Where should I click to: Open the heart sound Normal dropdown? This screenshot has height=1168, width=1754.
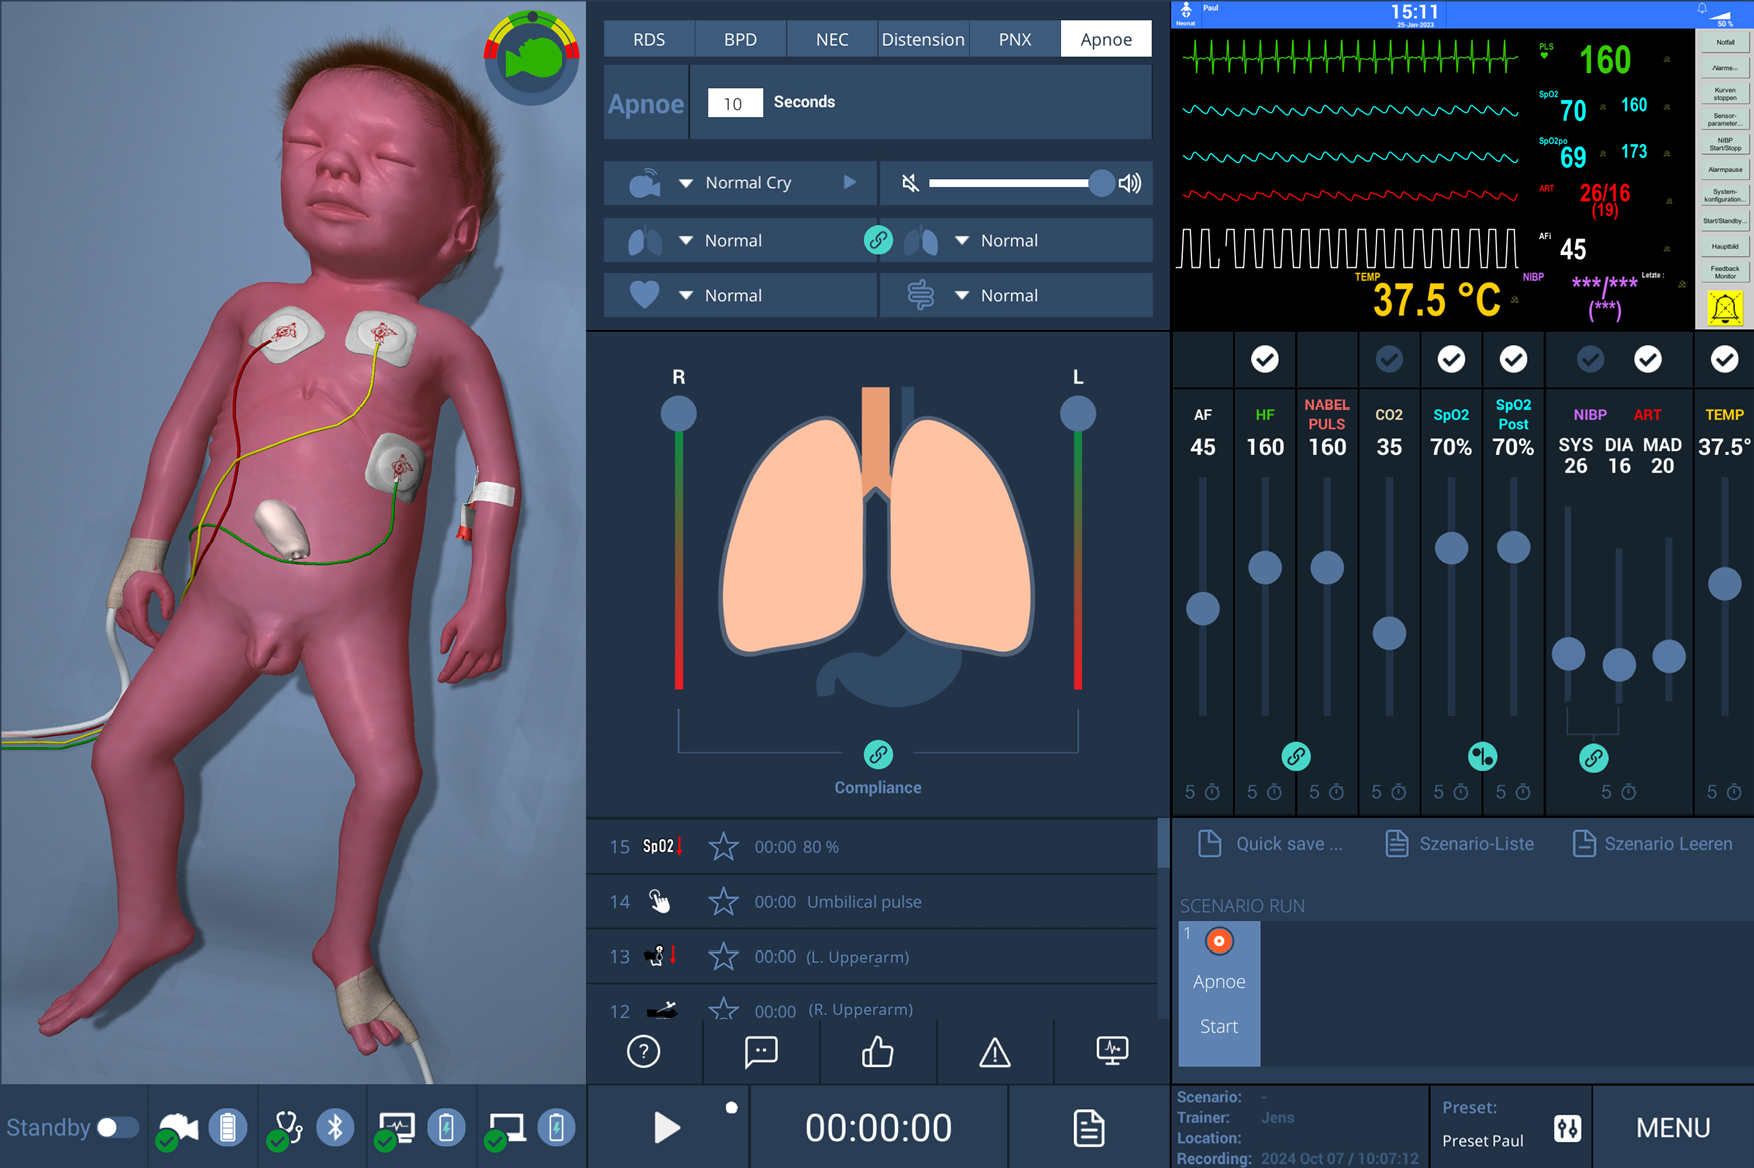[686, 296]
